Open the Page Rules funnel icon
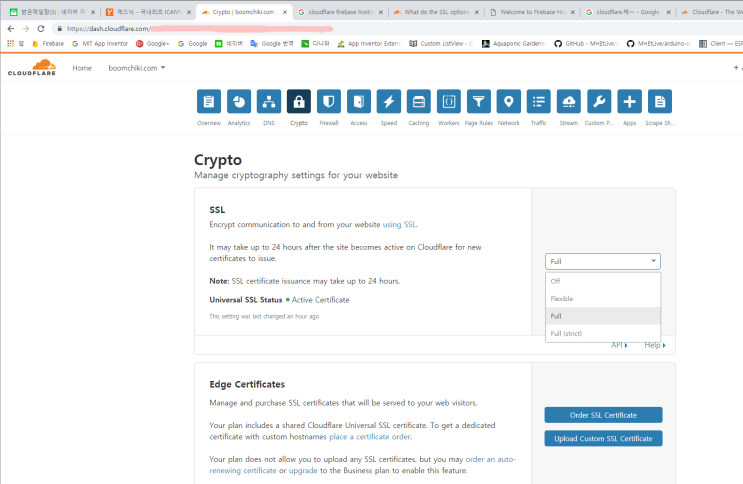This screenshot has height=484, width=743. [x=479, y=101]
